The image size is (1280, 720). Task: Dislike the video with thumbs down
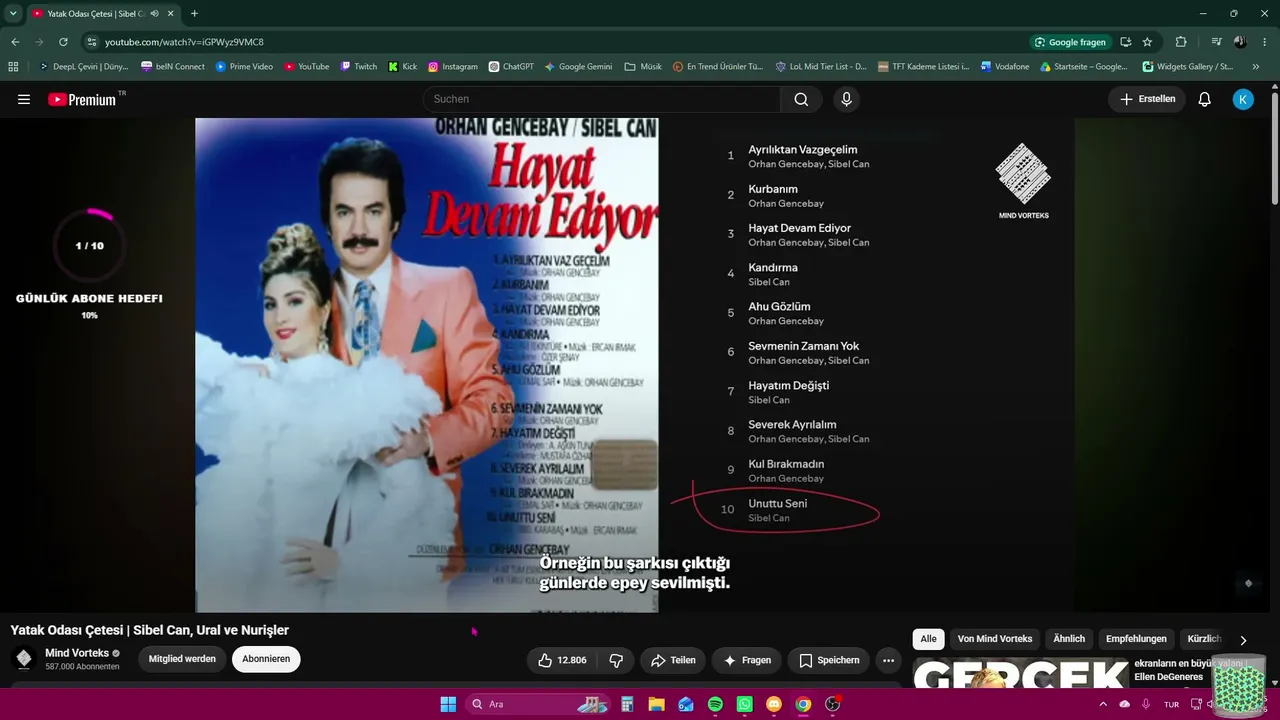click(616, 660)
